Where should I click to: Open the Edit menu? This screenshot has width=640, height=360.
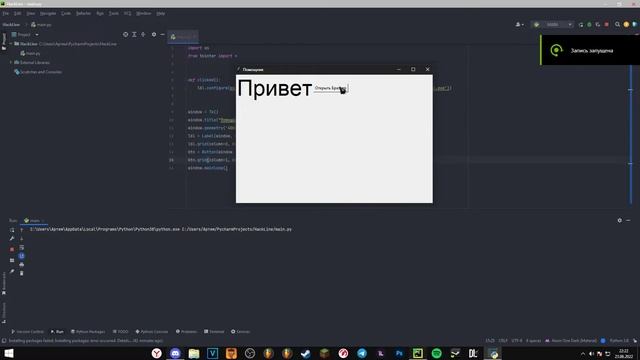pos(18,13)
